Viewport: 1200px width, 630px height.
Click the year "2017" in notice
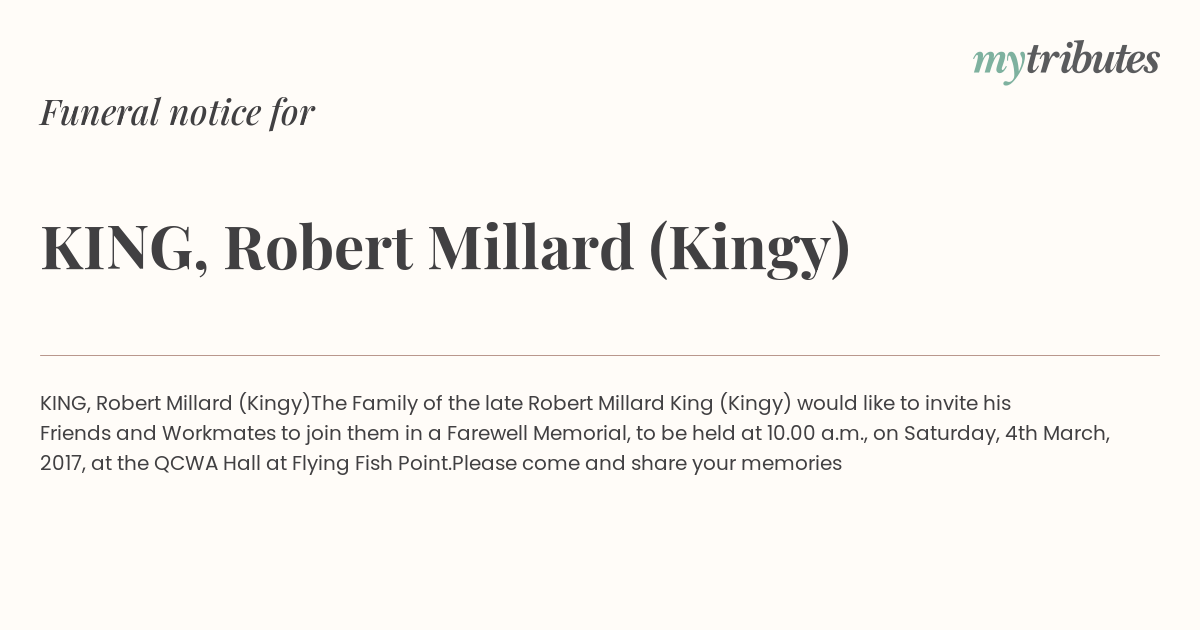pyautogui.click(x=60, y=463)
